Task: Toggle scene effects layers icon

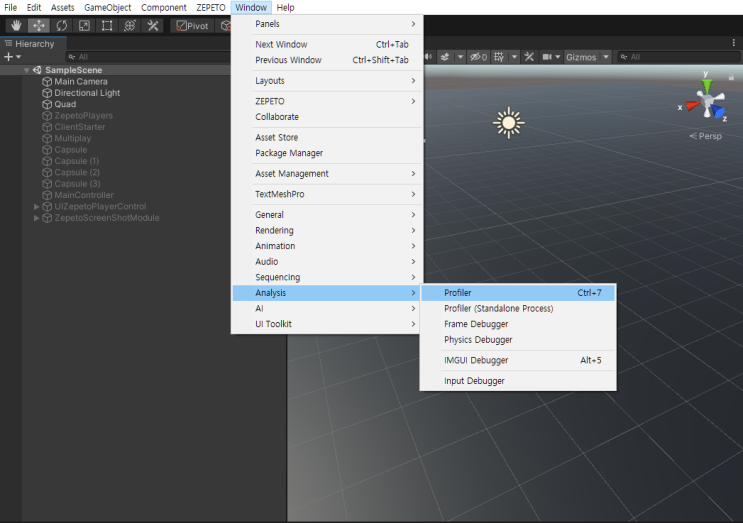Action: click(445, 57)
